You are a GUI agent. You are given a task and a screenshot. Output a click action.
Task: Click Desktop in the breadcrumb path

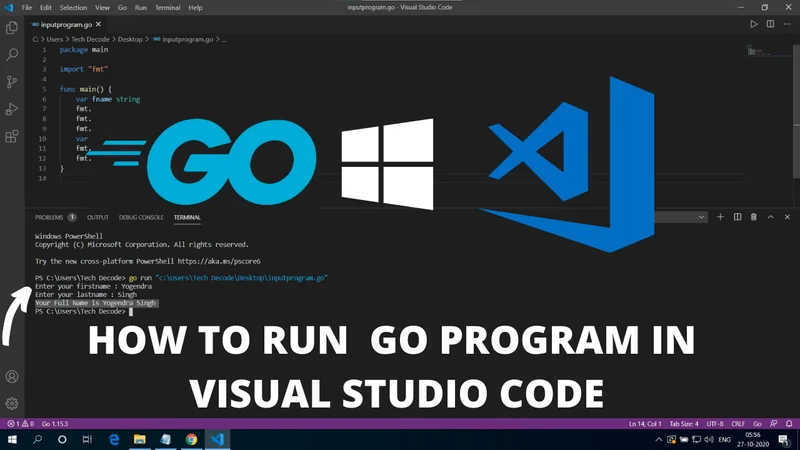130,39
